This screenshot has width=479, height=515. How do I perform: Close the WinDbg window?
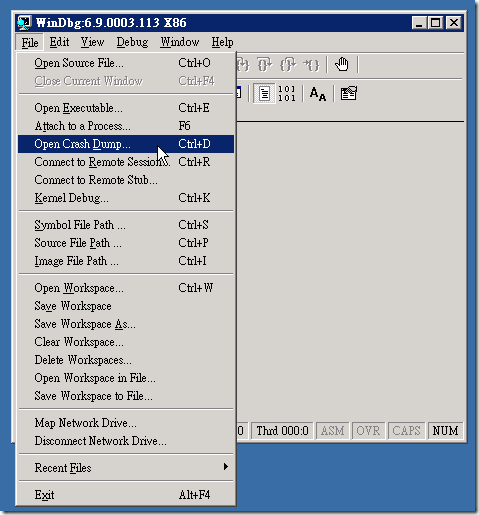[454, 23]
